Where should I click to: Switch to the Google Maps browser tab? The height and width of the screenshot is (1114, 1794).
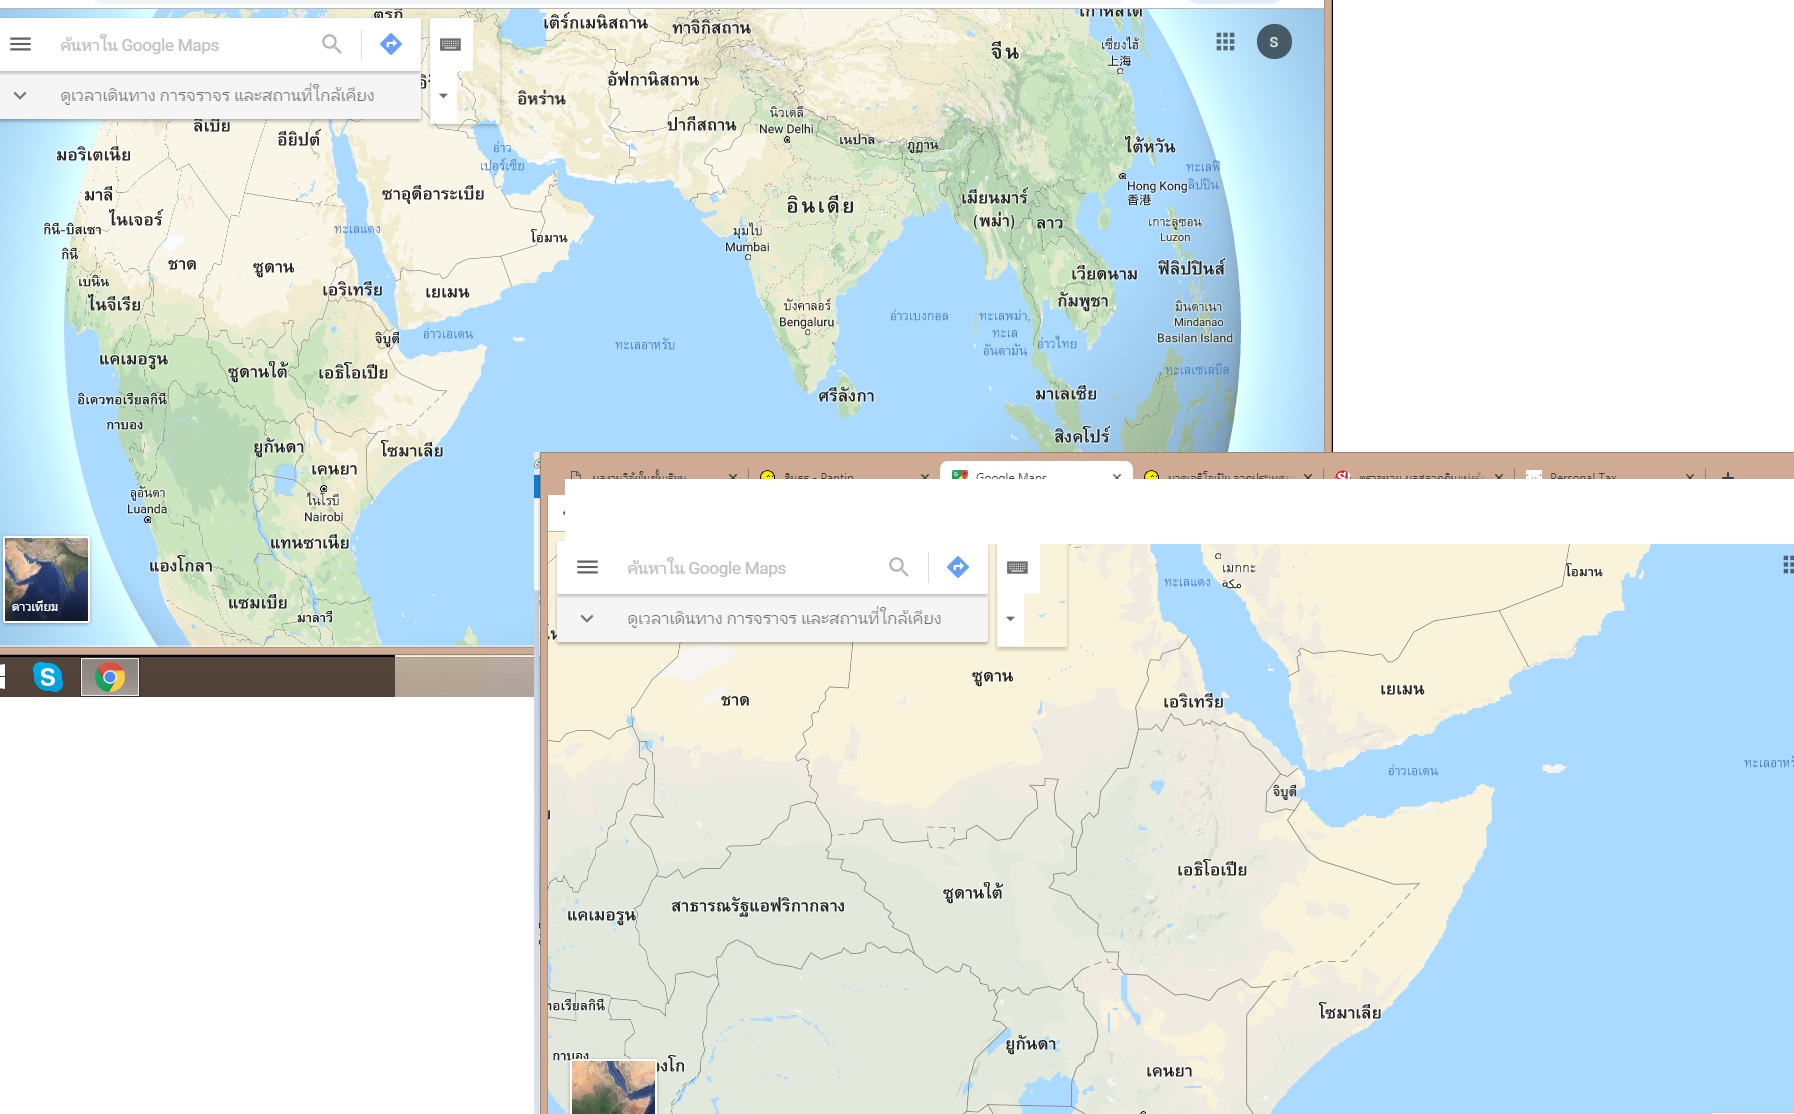pyautogui.click(x=1036, y=472)
